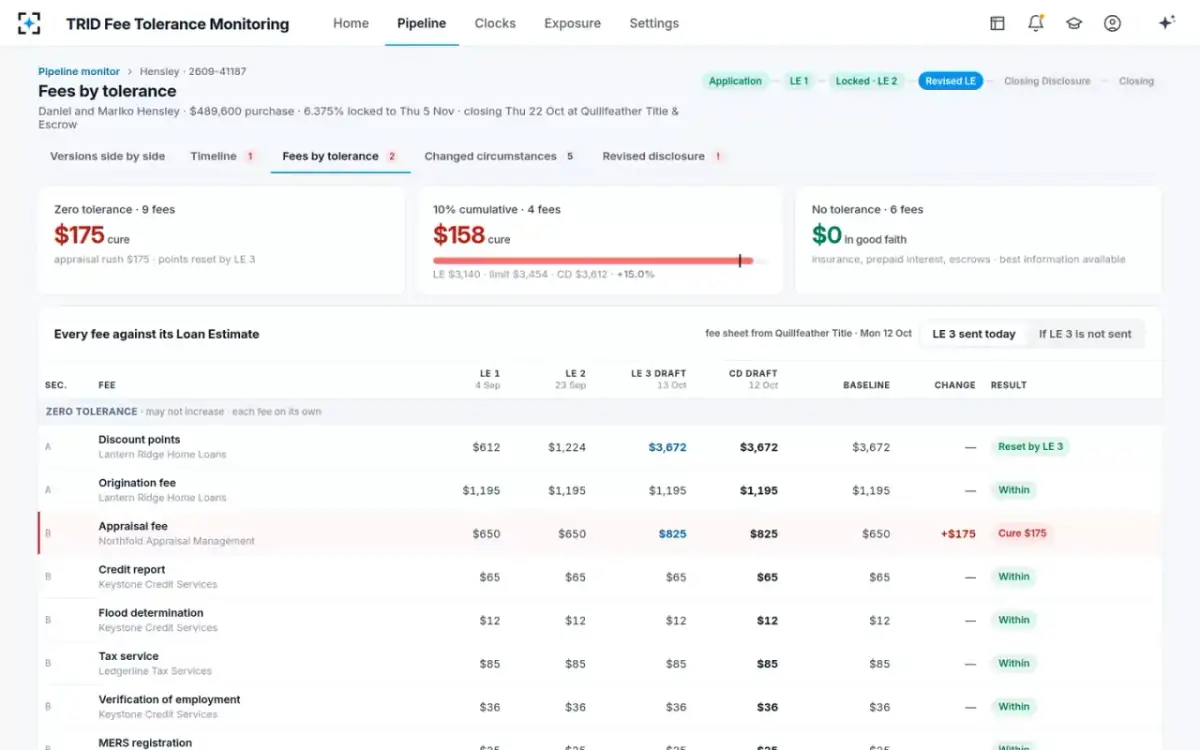Click the LE 3 DRAFT column header
The width and height of the screenshot is (1200, 750).
tap(658, 378)
